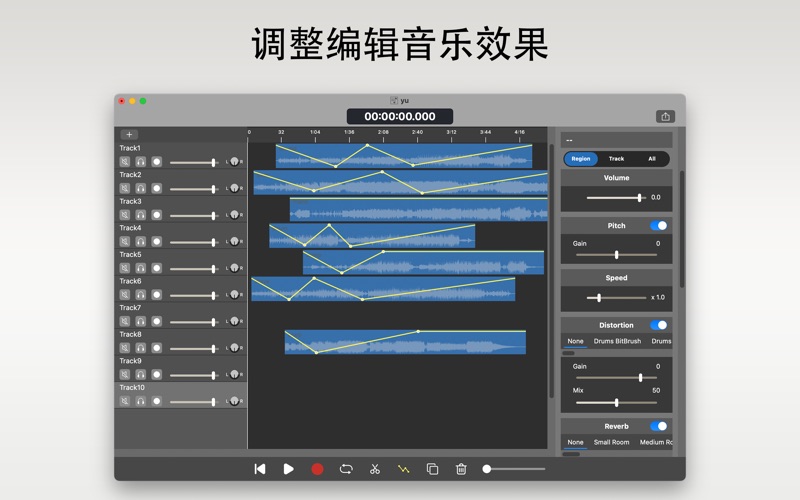Delete with the trash can icon
Screen dimensions: 800x500
point(461,469)
